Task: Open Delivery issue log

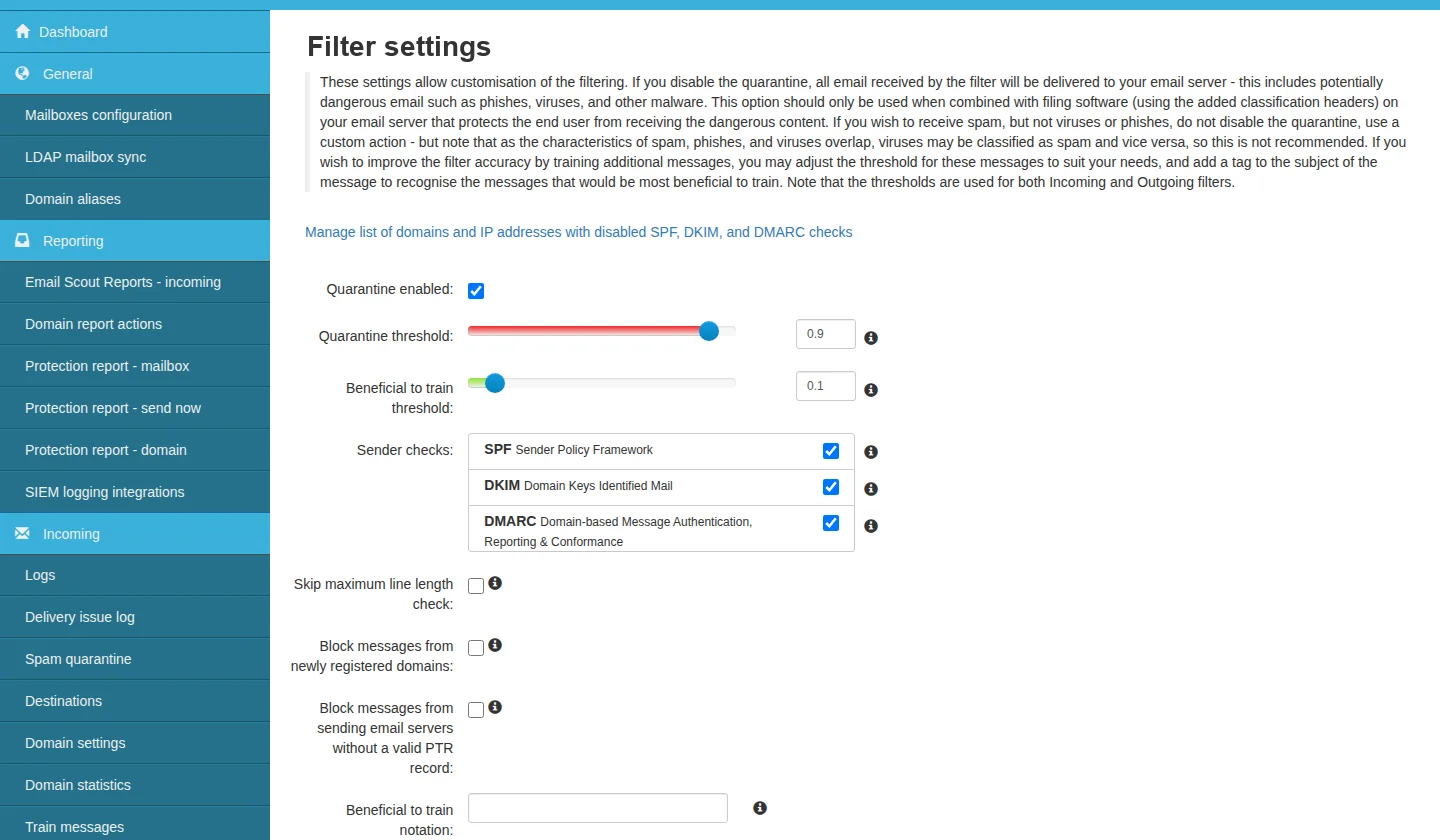Action: (135, 617)
